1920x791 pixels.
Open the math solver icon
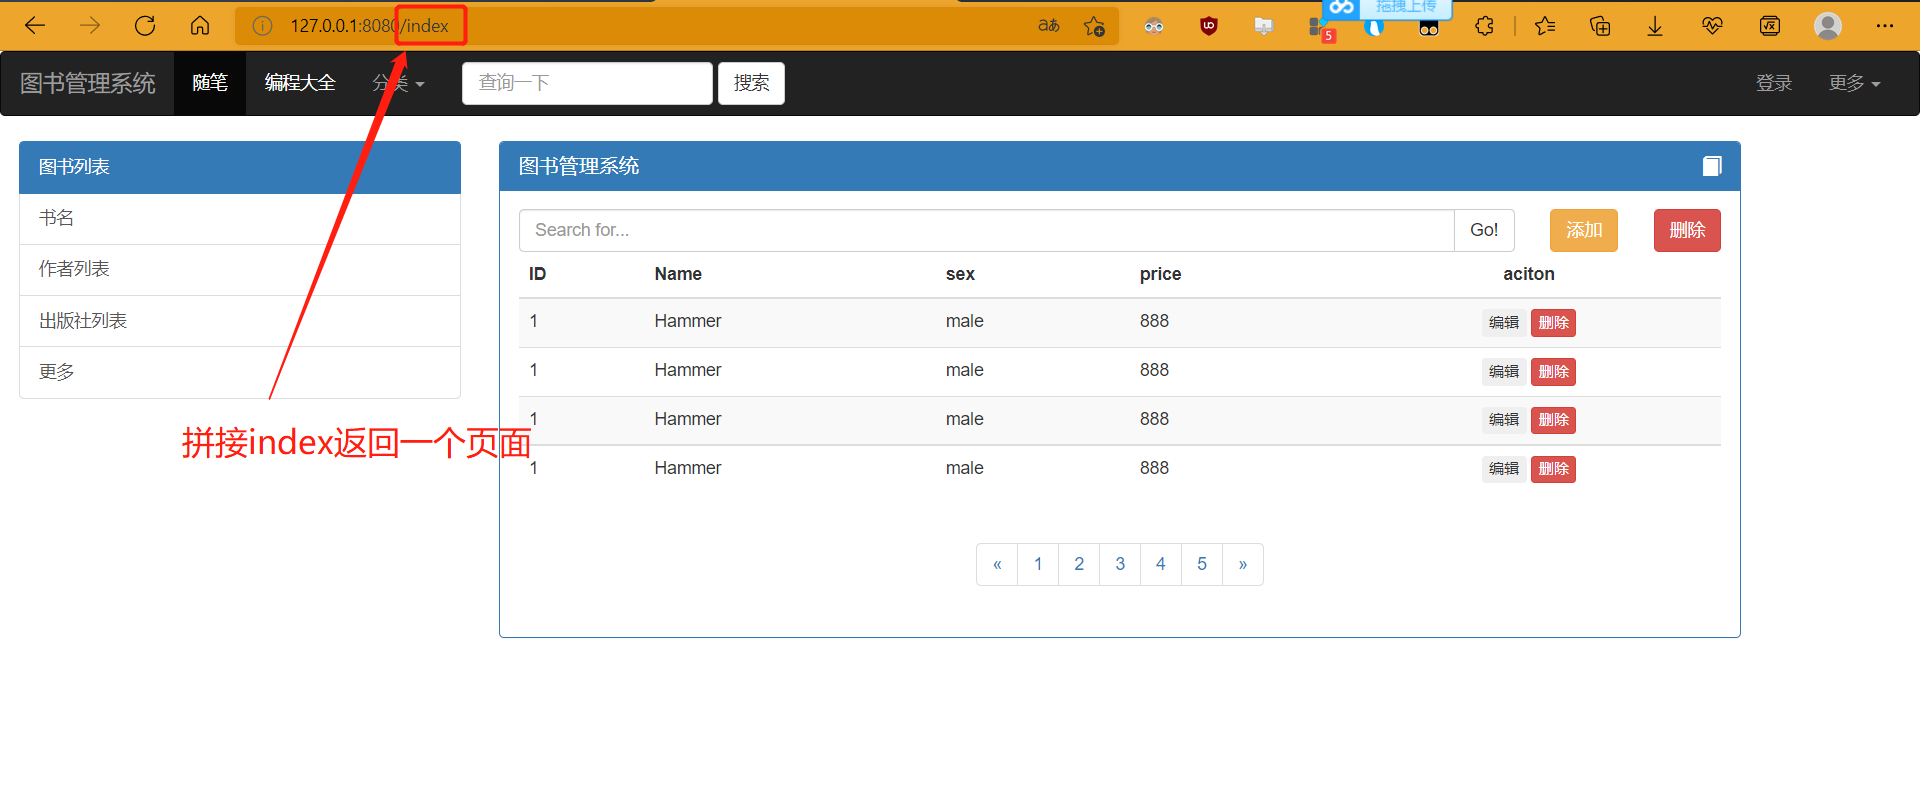tap(1770, 26)
